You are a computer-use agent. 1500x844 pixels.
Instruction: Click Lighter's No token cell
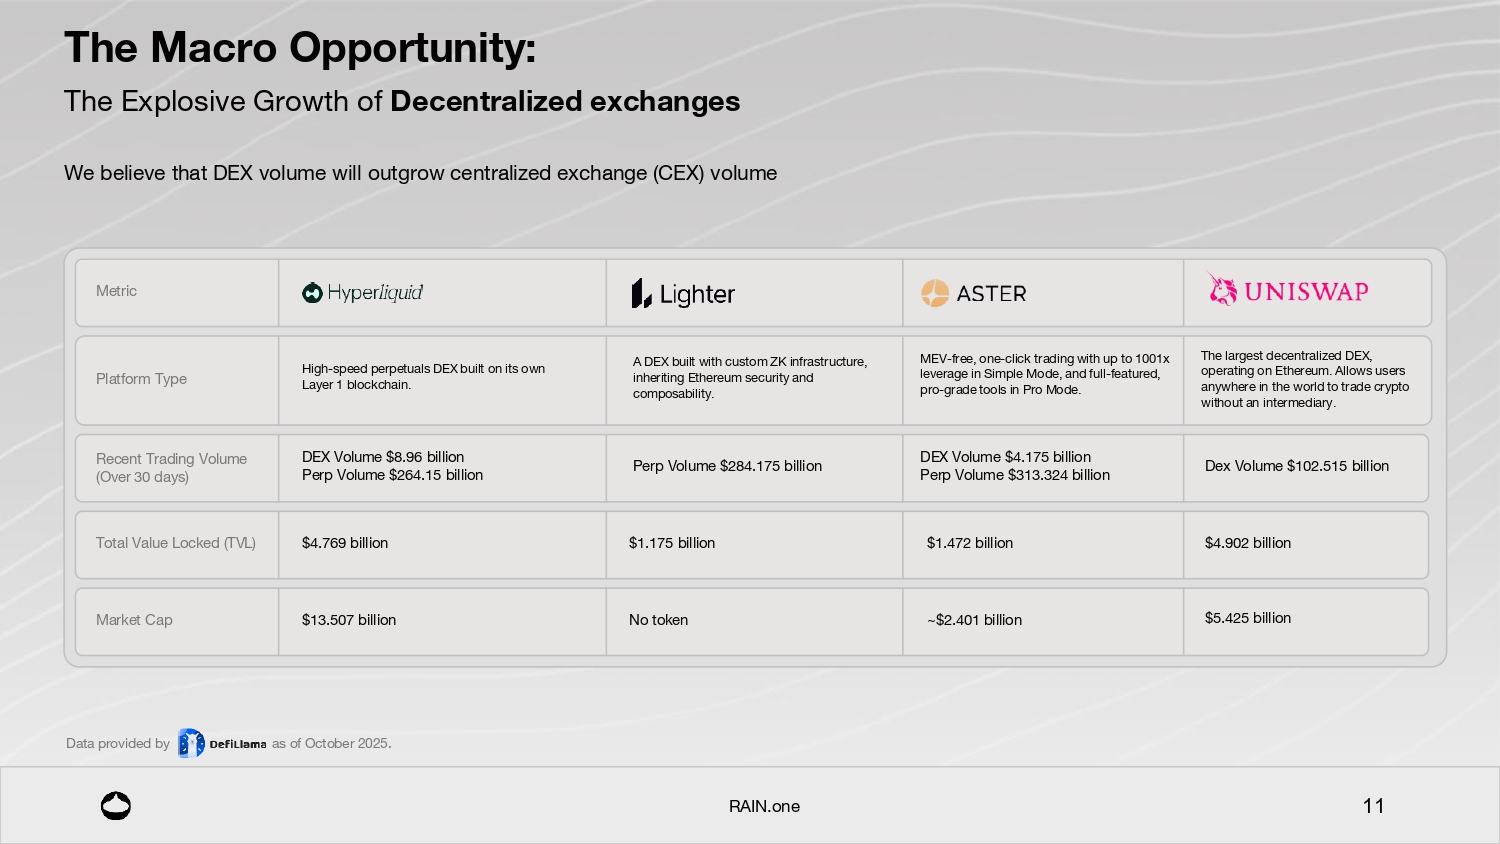pyautogui.click(x=658, y=620)
